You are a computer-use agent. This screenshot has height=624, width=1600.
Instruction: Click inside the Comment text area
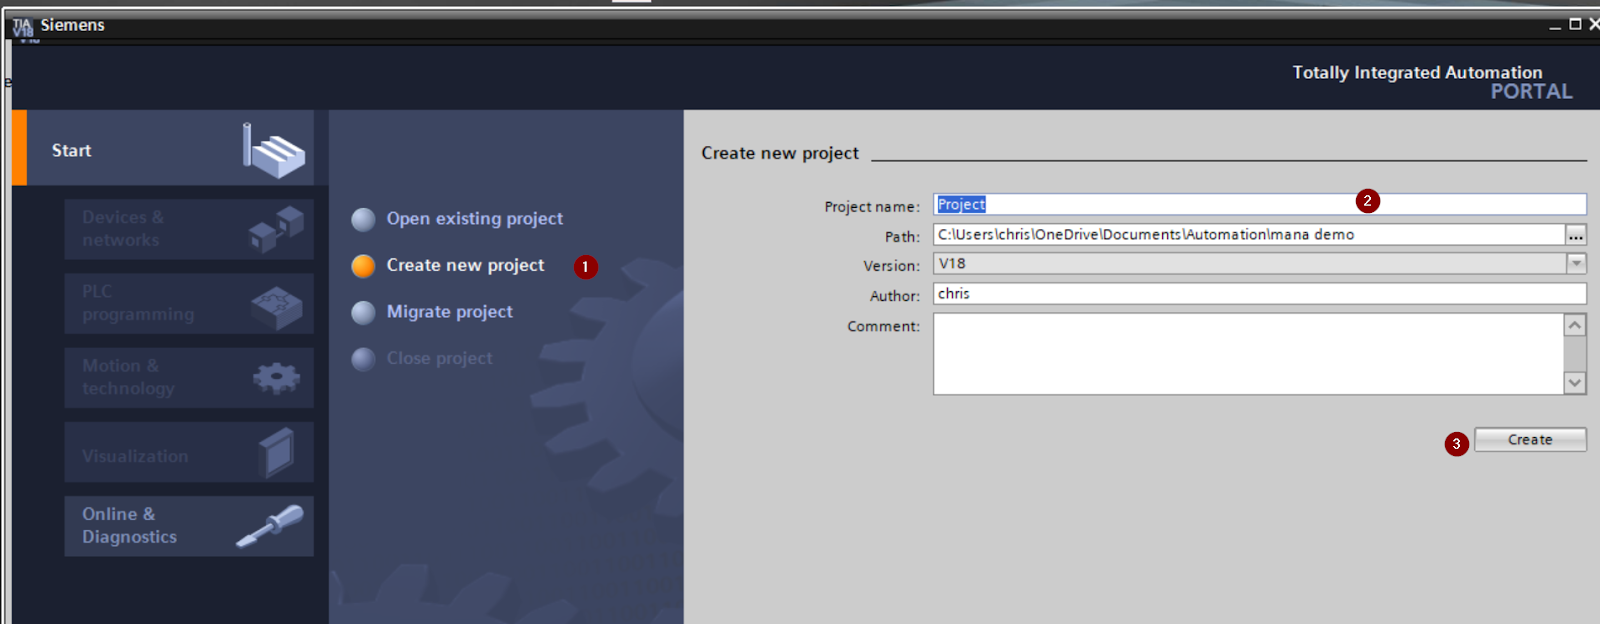[x=1248, y=354]
